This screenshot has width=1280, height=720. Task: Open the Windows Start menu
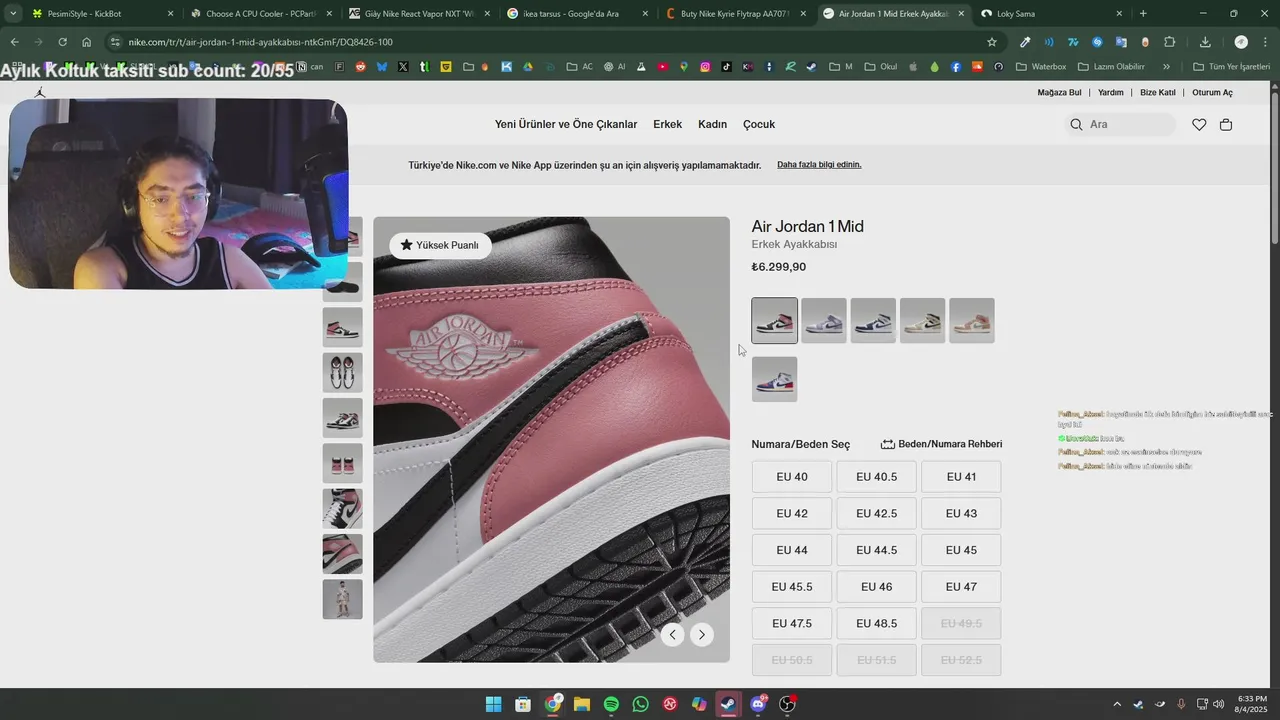pos(493,704)
